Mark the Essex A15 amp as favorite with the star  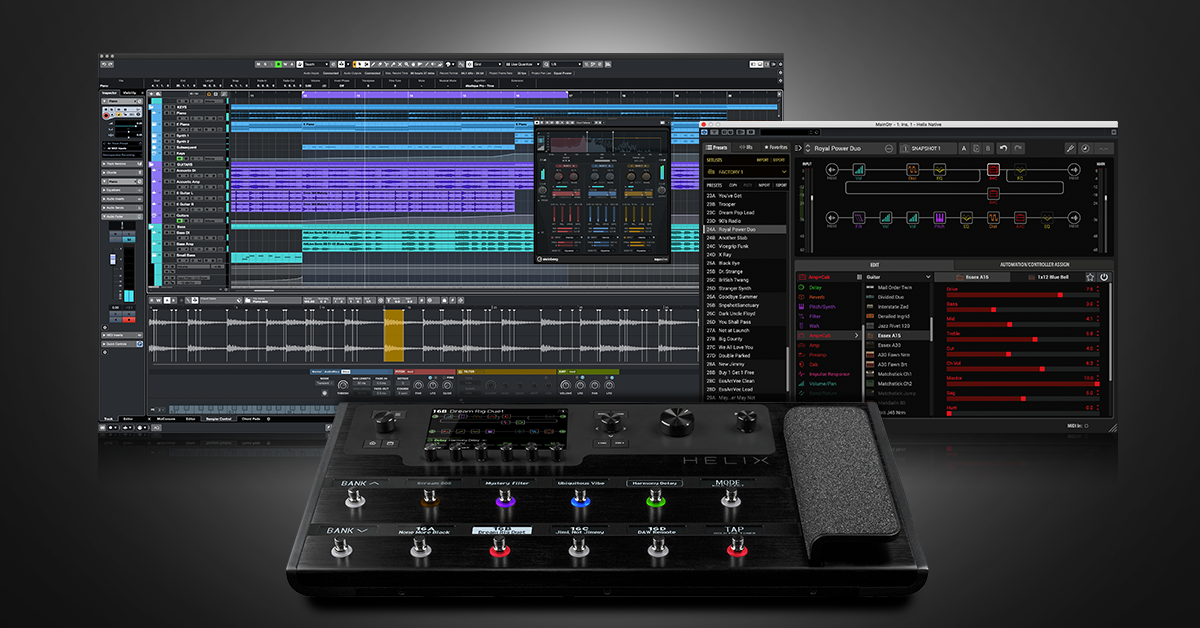(1090, 277)
